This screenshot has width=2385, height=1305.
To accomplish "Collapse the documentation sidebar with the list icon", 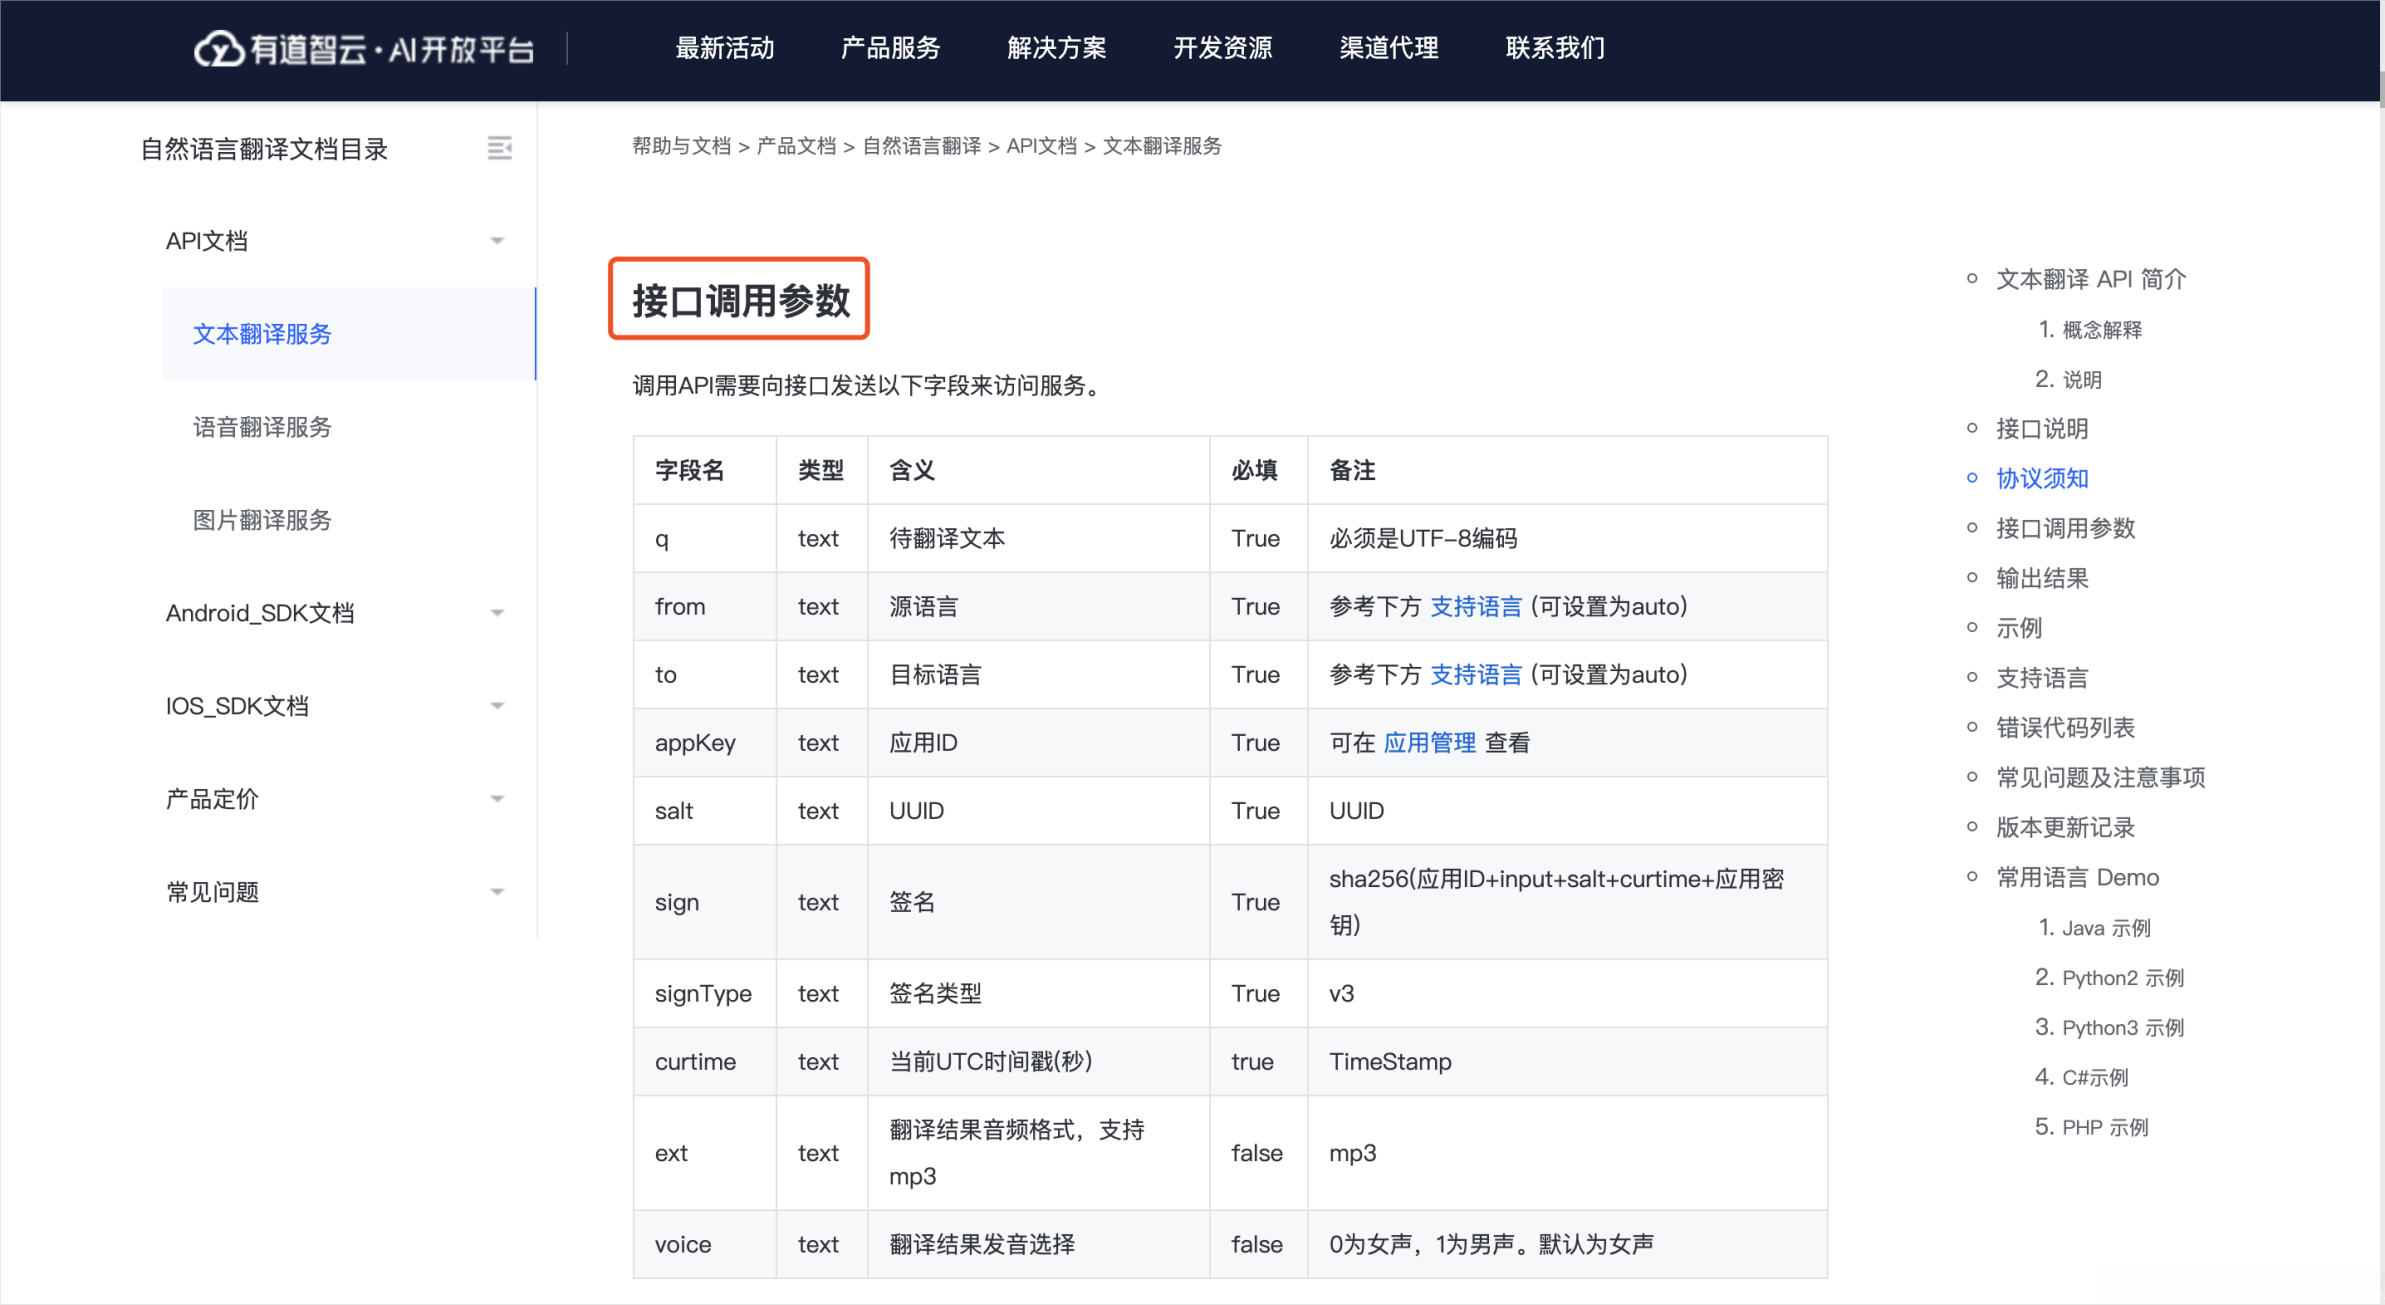I will pyautogui.click(x=500, y=147).
